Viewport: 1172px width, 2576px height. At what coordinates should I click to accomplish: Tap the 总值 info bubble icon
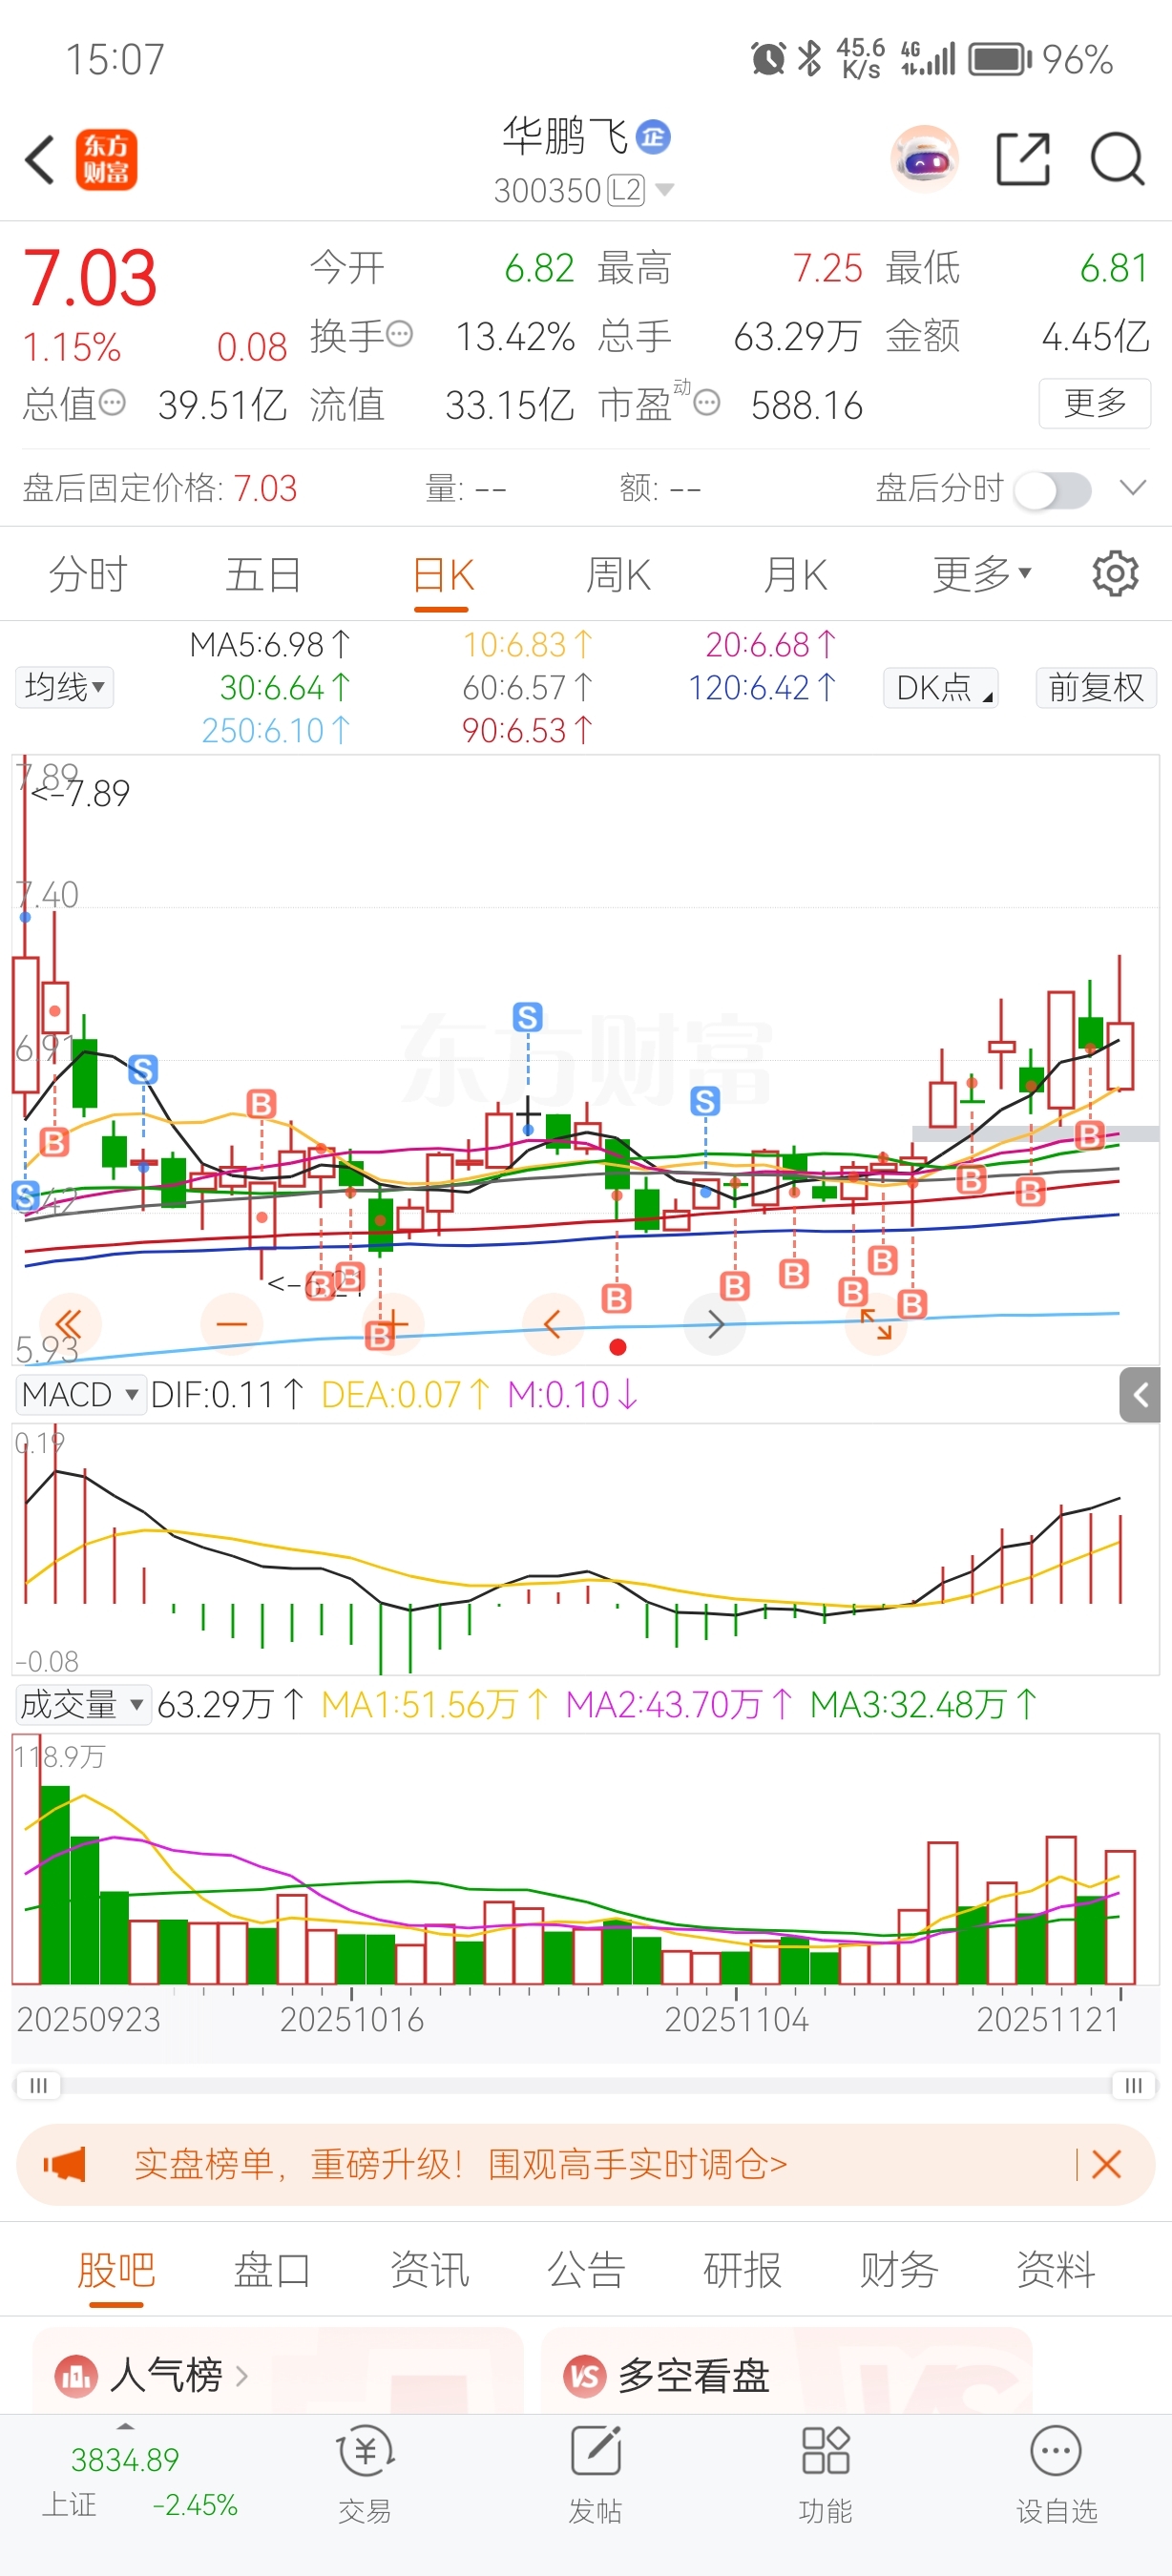(112, 403)
